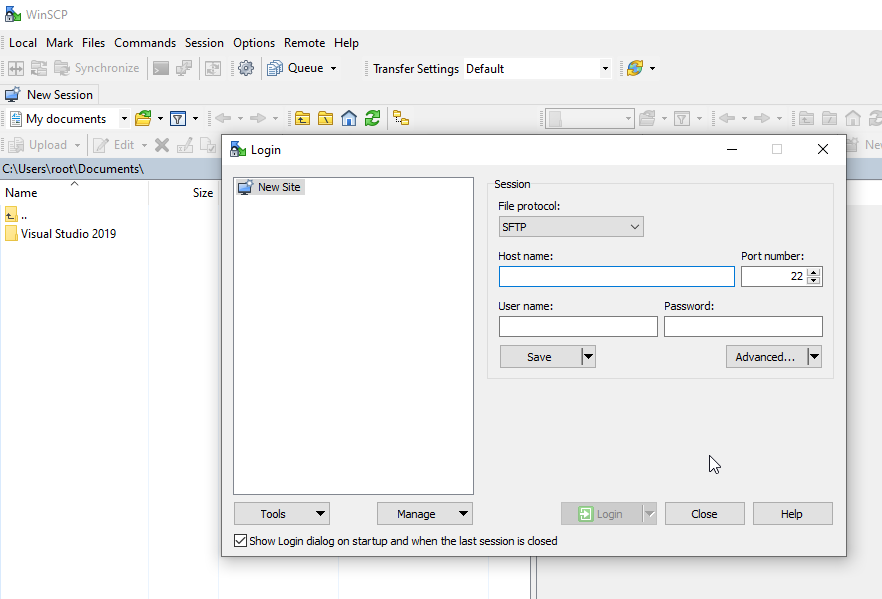Image resolution: width=882 pixels, height=599 pixels.
Task: Click the User name field
Action: (578, 327)
